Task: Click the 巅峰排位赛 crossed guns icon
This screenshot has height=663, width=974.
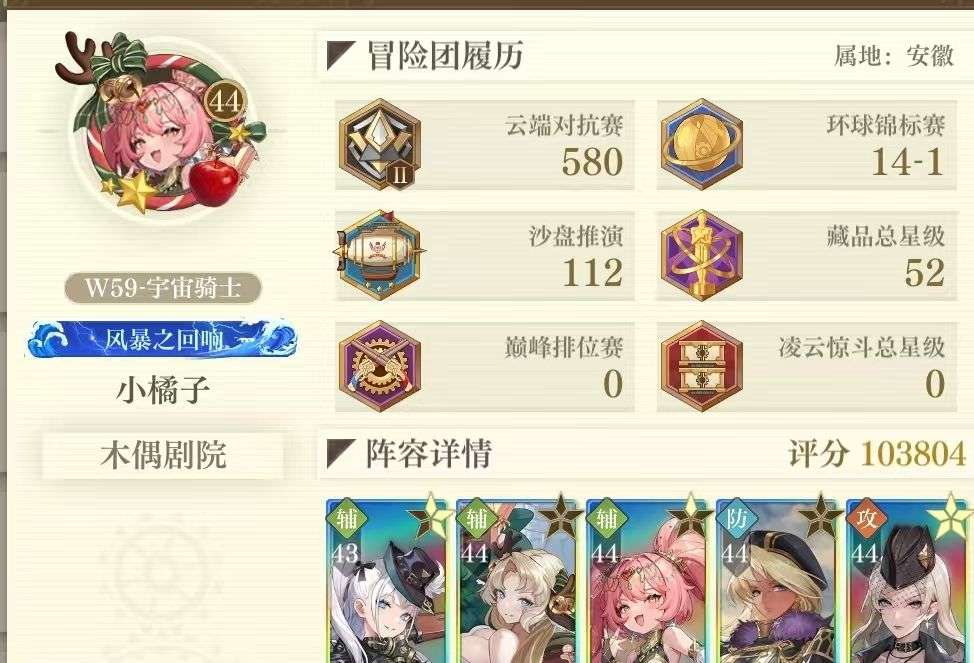Action: click(380, 366)
